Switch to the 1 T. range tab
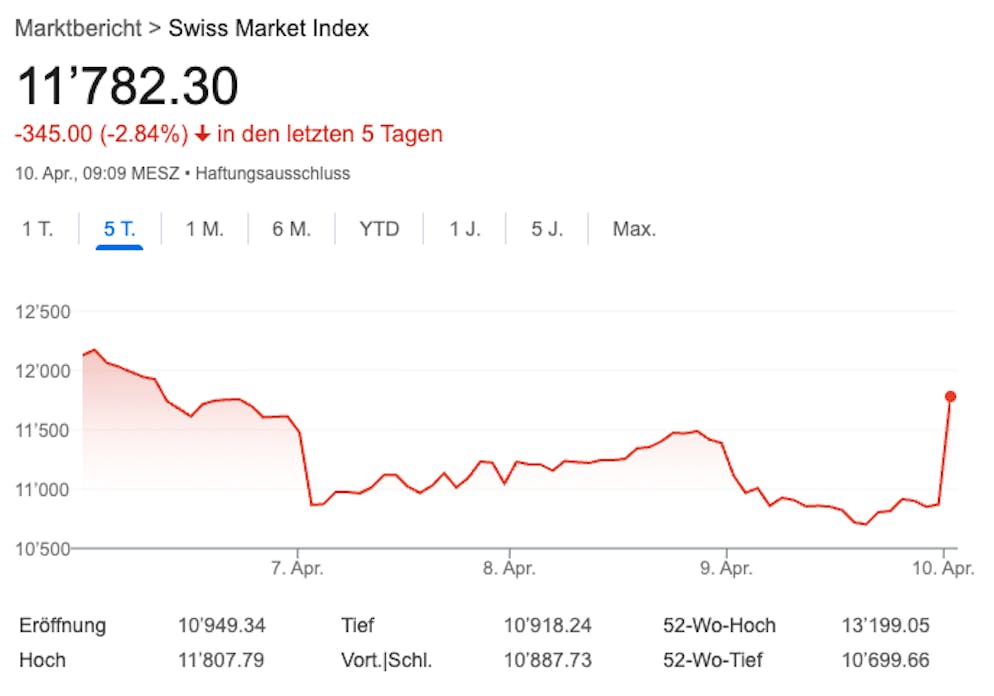 (38, 229)
